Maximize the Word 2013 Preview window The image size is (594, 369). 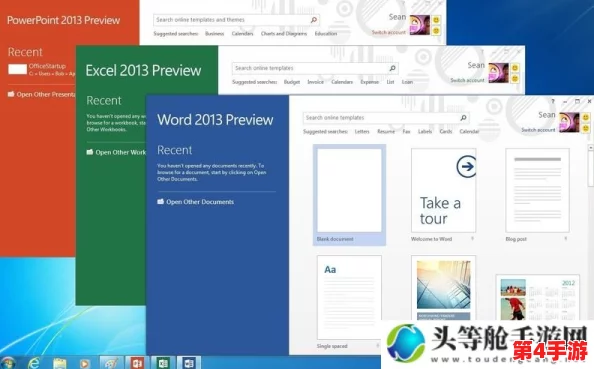[577, 101]
